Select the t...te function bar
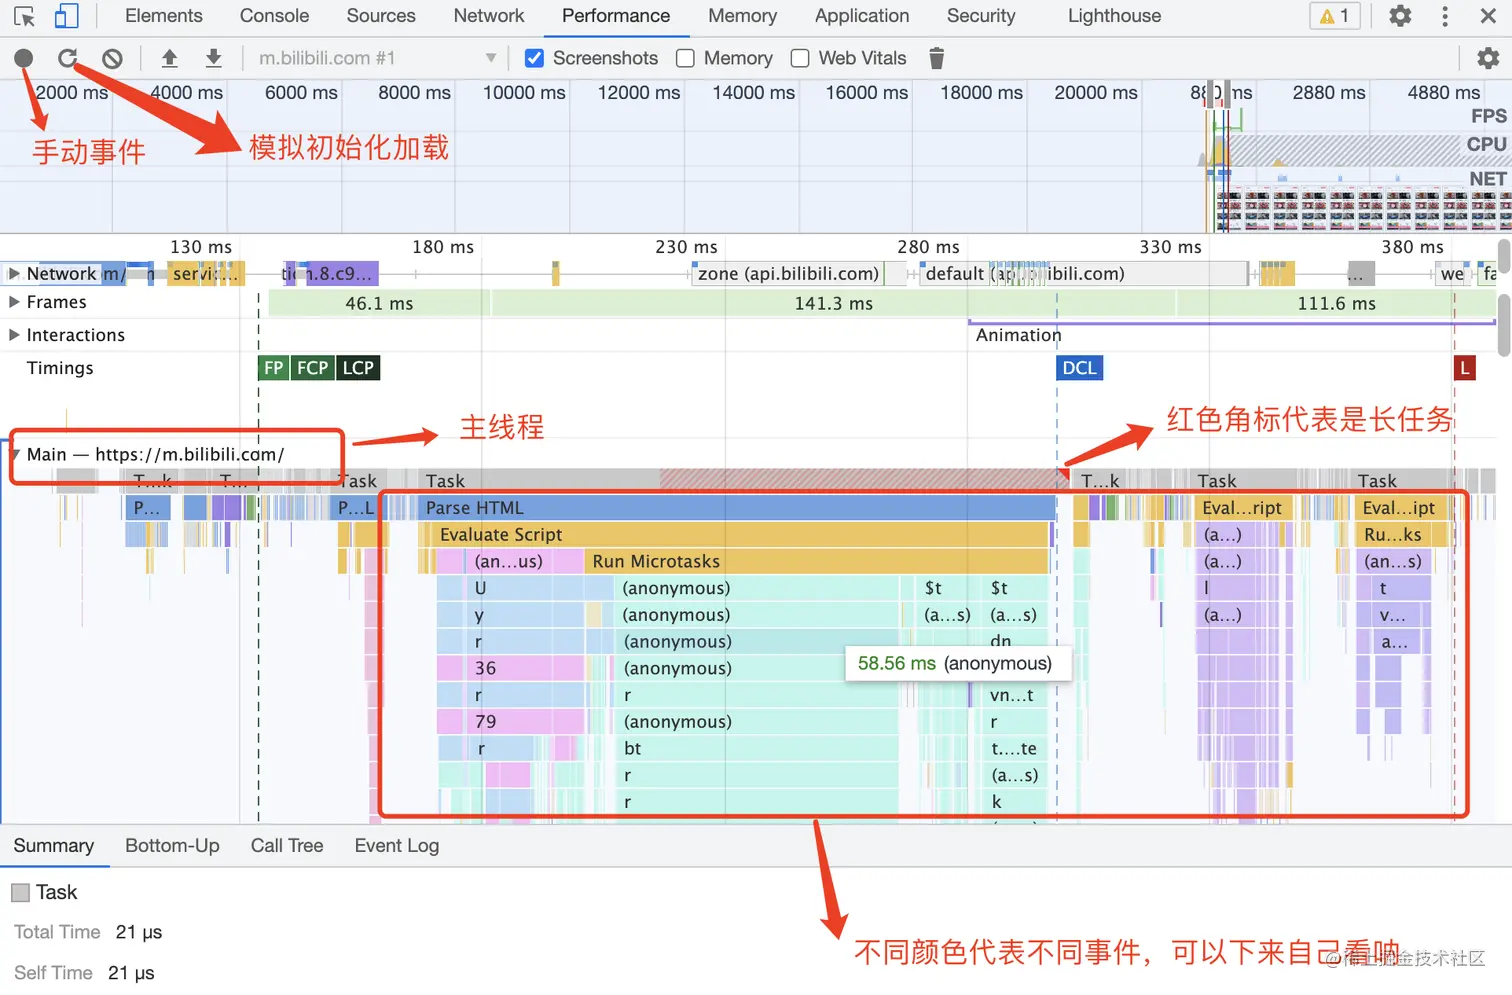Viewport: 1512px width, 995px height. tap(1015, 748)
